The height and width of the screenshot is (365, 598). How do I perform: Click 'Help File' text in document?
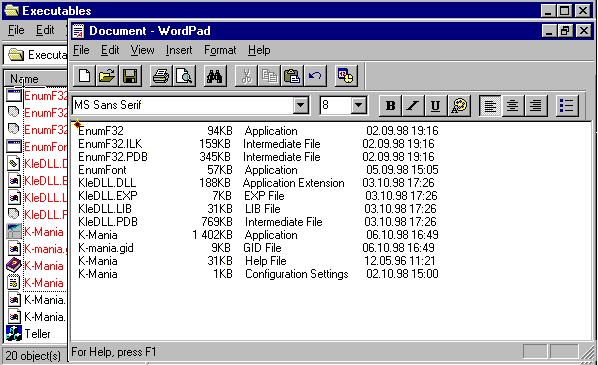coord(265,261)
